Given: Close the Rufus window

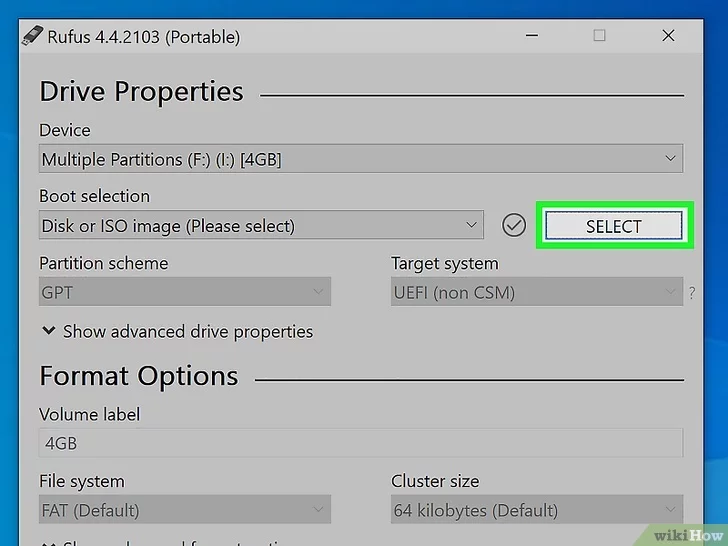Looking at the screenshot, I should point(668,35).
